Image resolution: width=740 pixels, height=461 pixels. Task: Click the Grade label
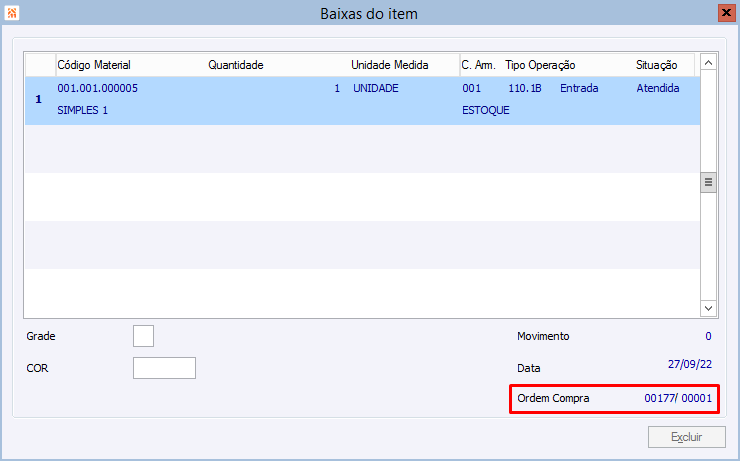tap(41, 336)
